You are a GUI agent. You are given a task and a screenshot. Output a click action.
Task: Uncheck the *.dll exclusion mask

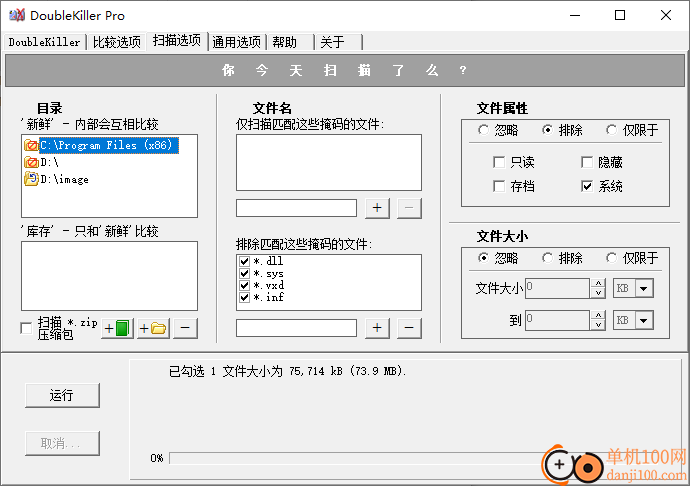[x=244, y=261]
